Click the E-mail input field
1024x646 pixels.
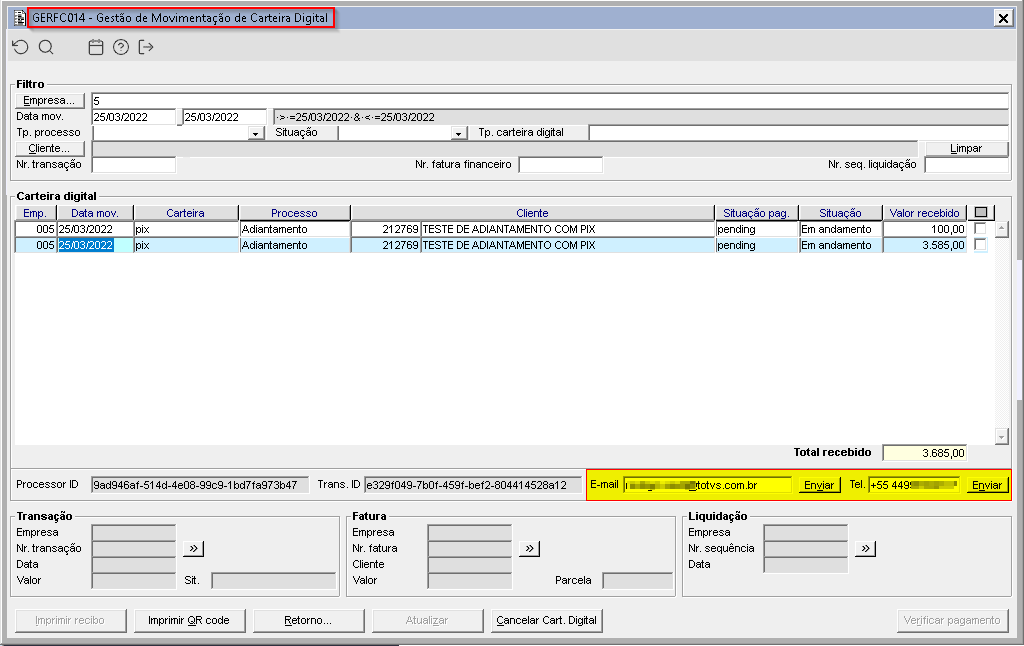pyautogui.click(x=707, y=485)
